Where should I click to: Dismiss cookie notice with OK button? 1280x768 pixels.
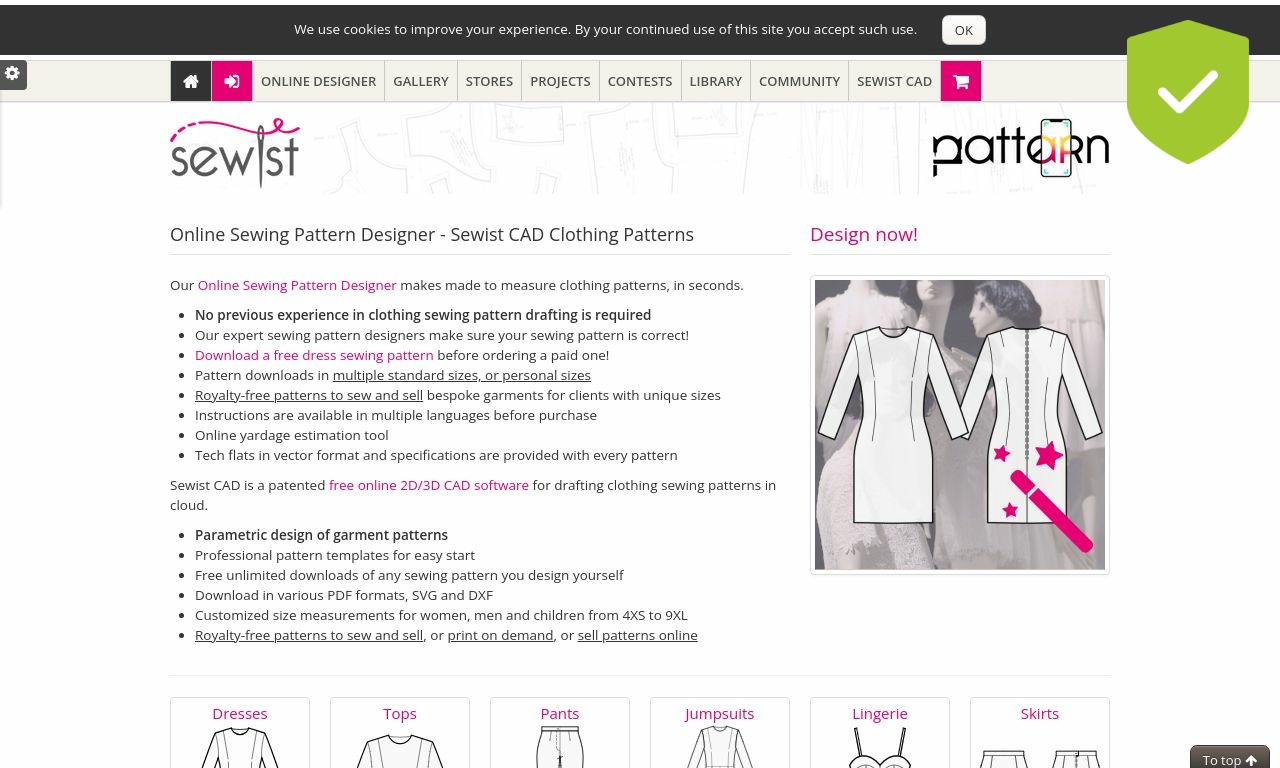(964, 30)
